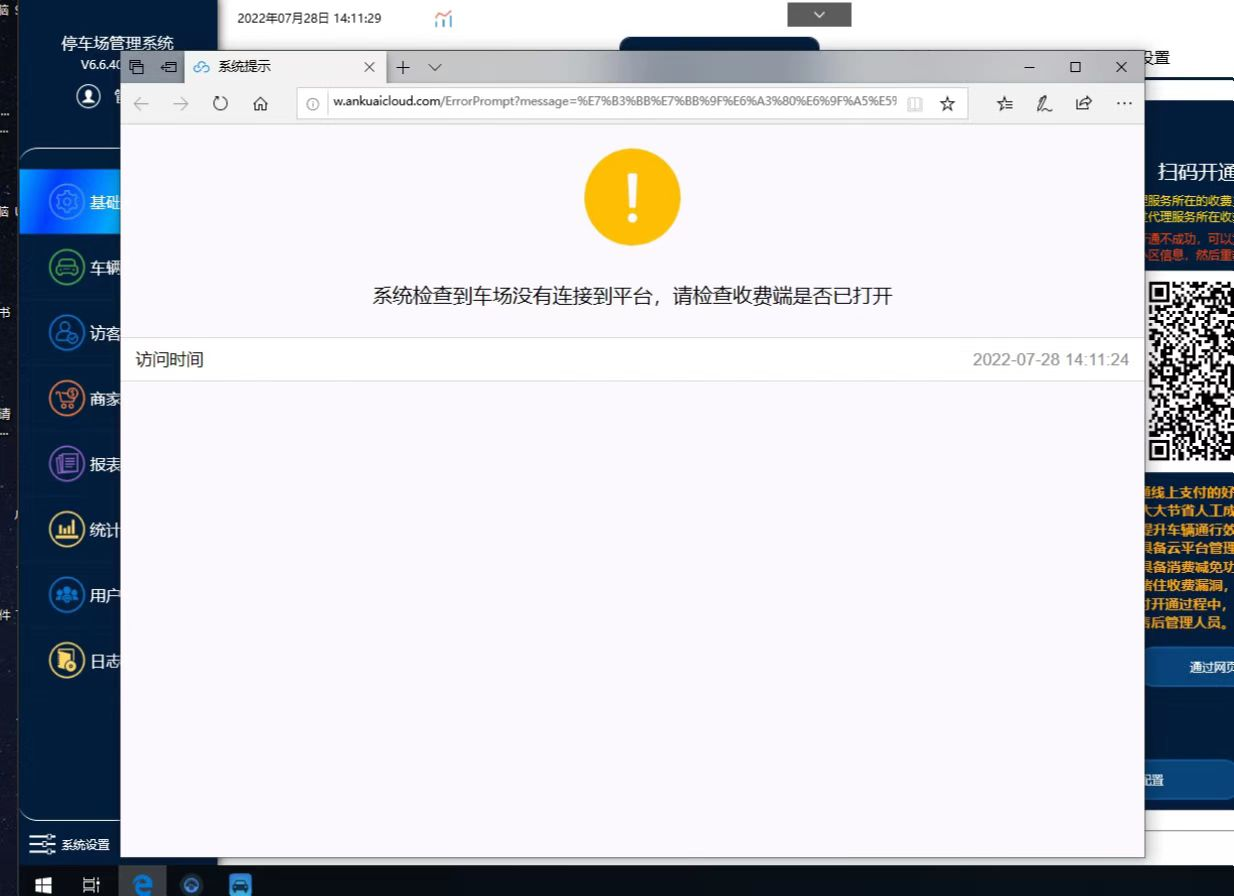Share this page icon

1083,103
